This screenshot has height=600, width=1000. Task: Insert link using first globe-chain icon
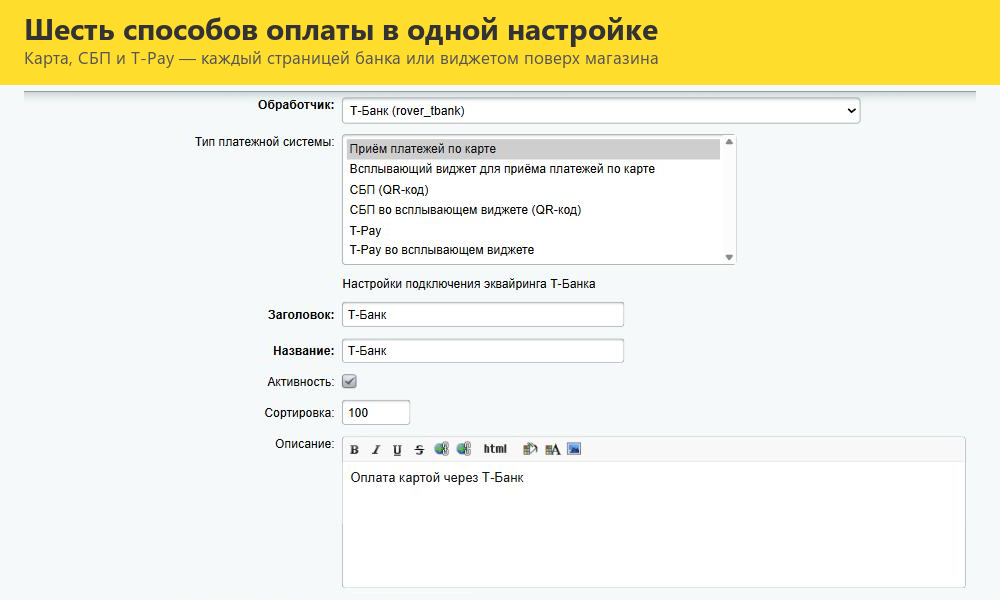click(441, 449)
